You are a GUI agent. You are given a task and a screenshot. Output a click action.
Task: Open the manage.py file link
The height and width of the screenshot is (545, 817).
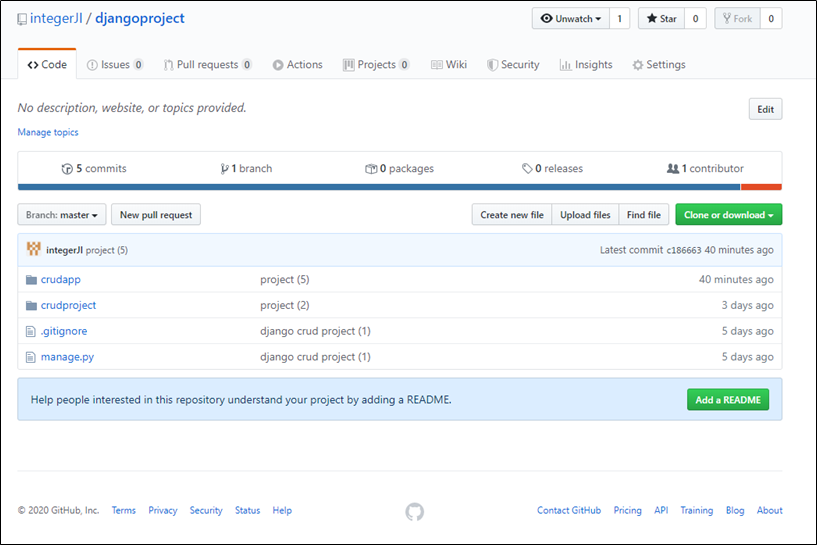pos(68,357)
